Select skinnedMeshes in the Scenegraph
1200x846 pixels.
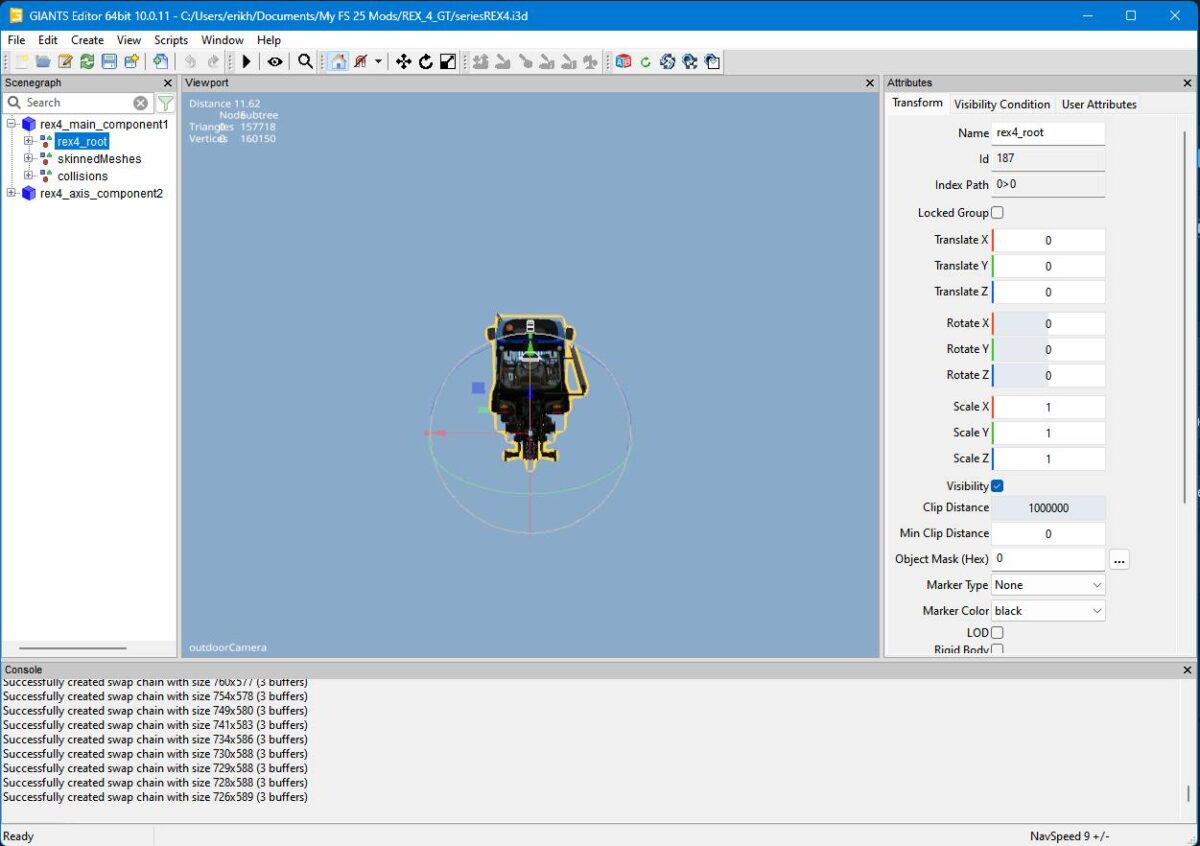pos(99,159)
